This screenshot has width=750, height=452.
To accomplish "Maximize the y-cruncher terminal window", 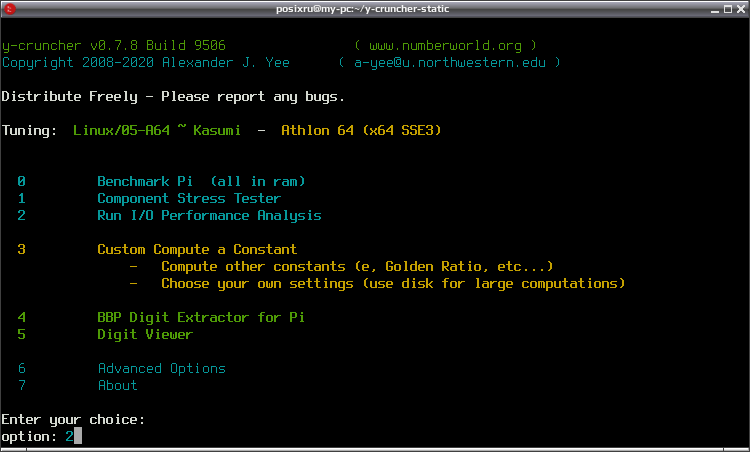I will pyautogui.click(x=728, y=9).
